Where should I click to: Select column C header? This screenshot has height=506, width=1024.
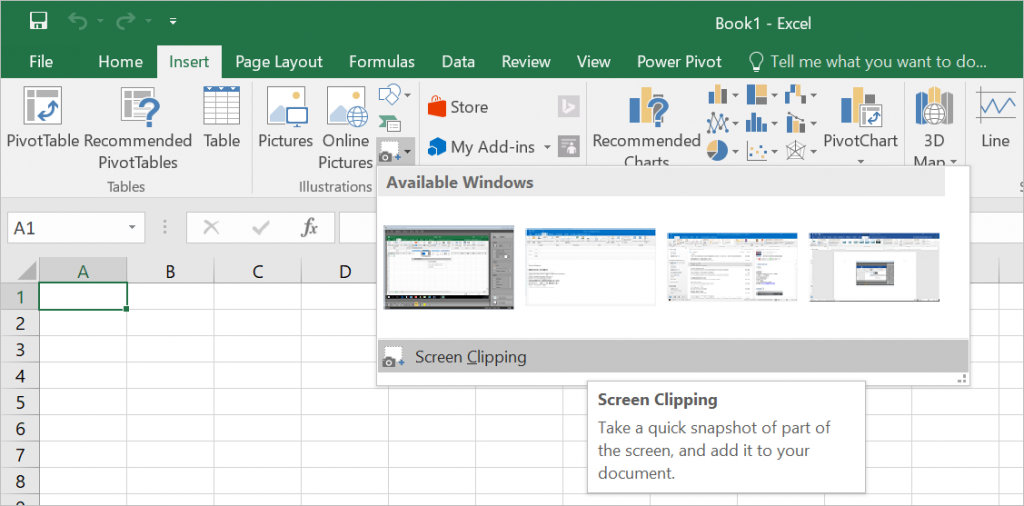pyautogui.click(x=258, y=271)
